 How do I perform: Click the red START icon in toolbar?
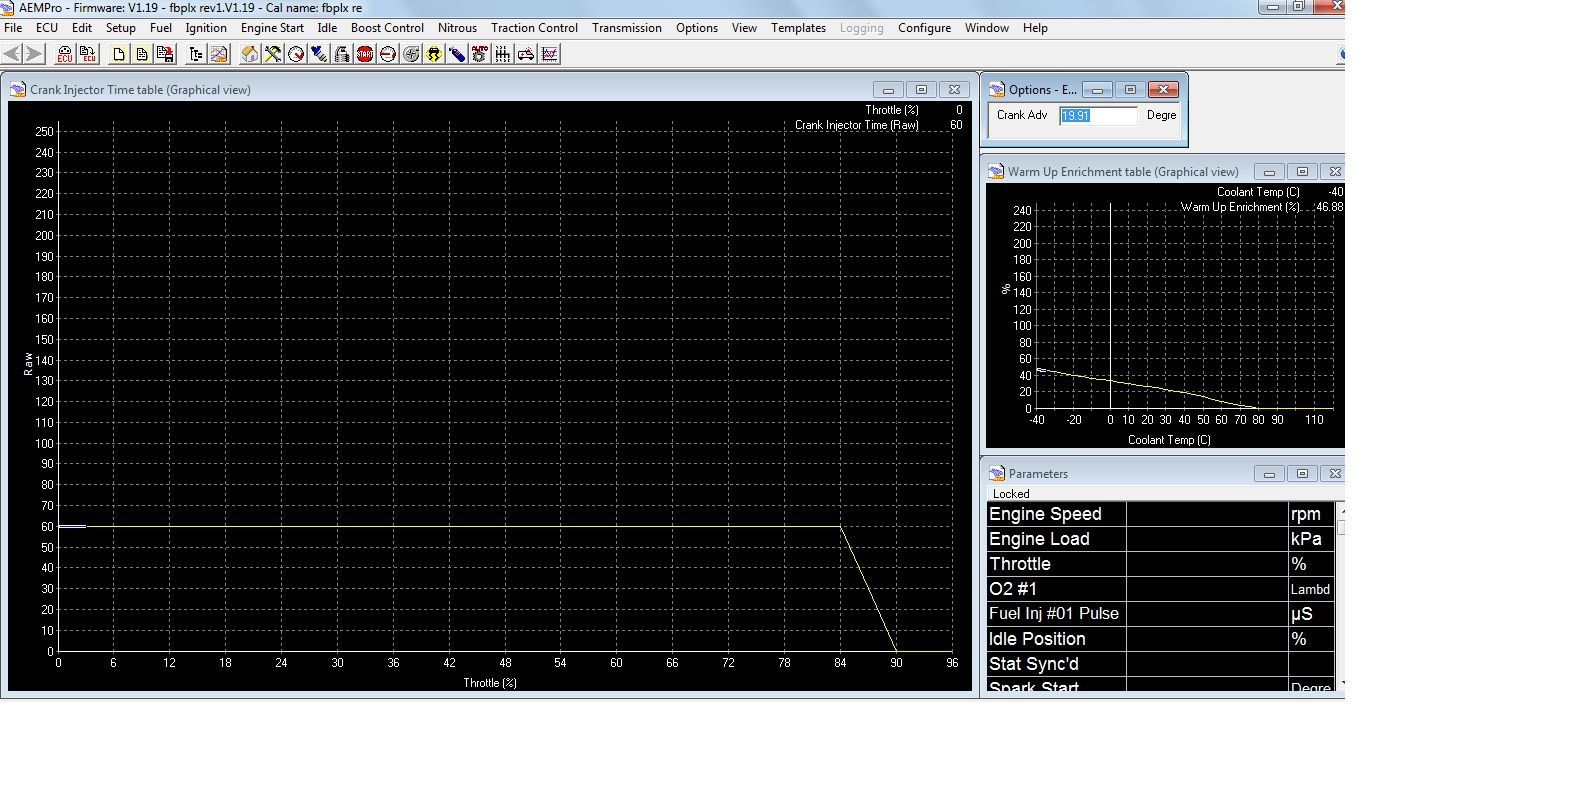click(365, 54)
